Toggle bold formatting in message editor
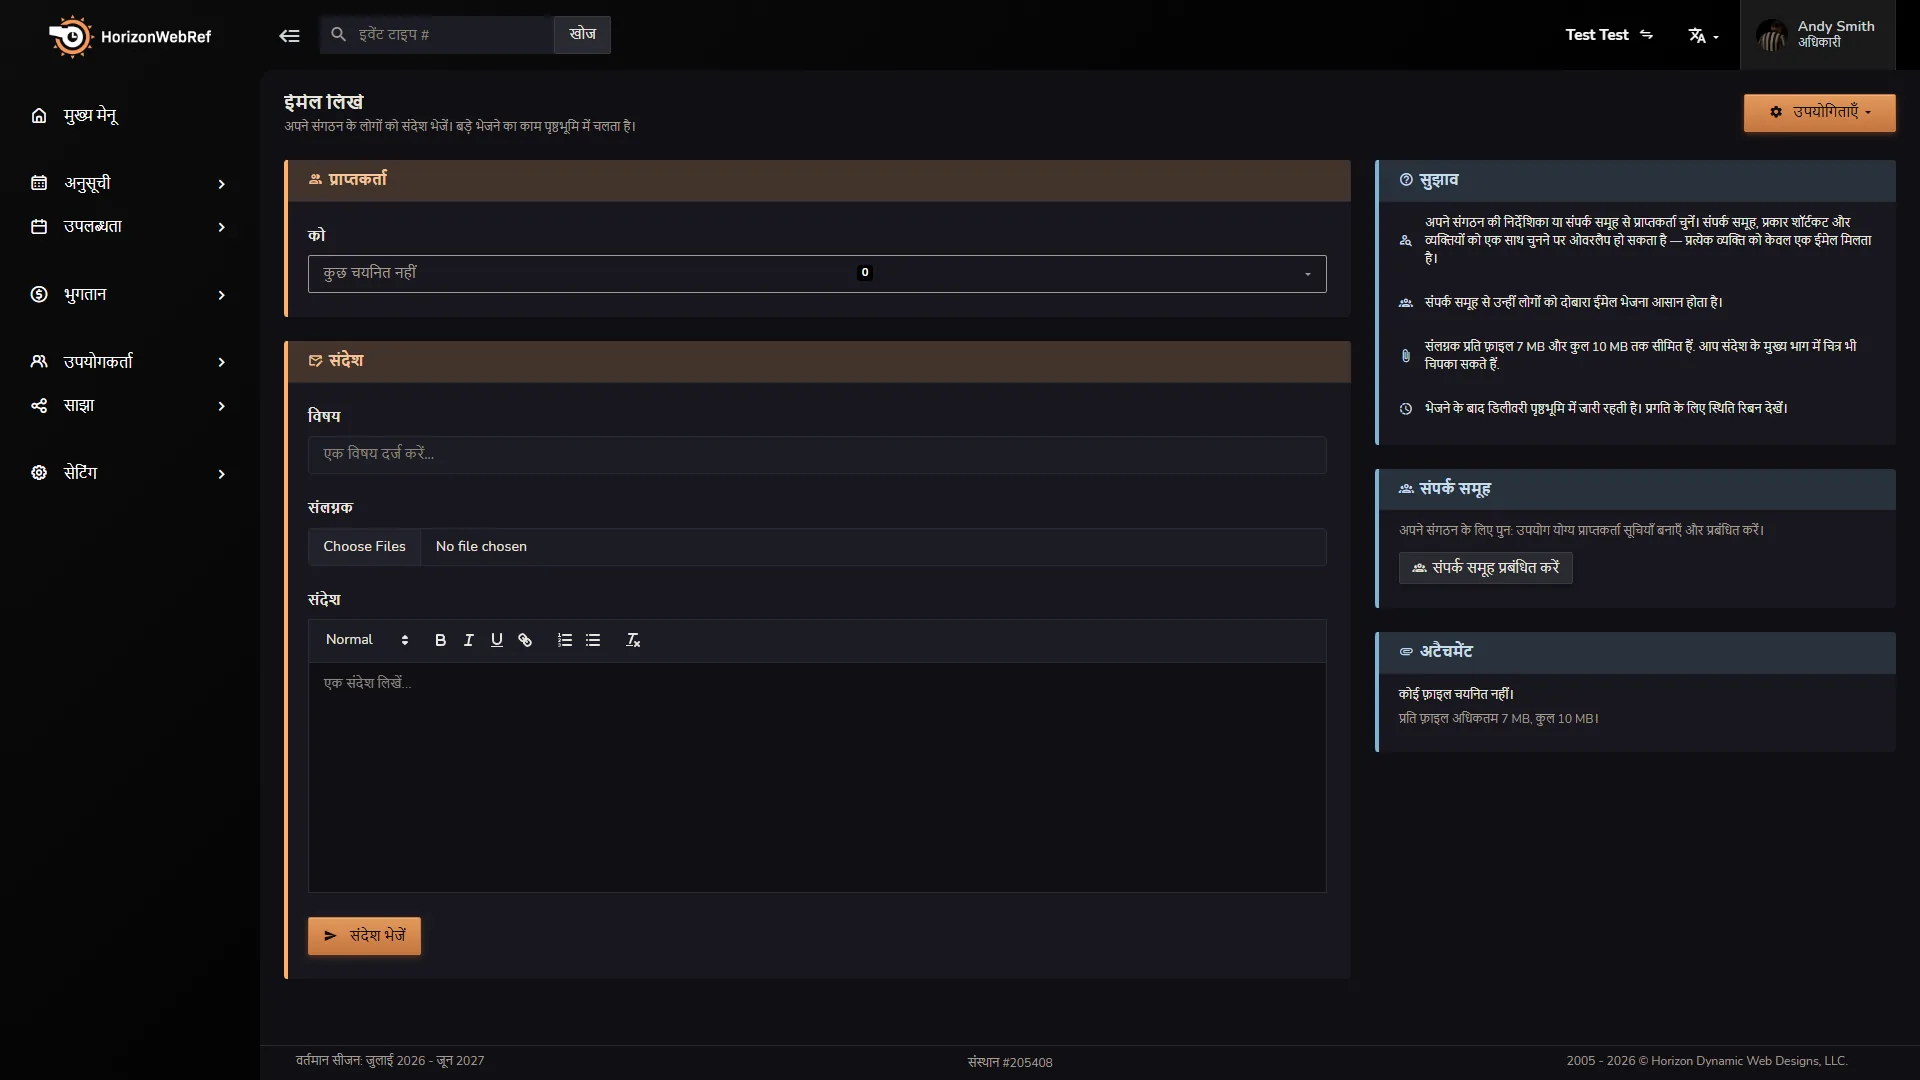The height and width of the screenshot is (1080, 1920). tap(440, 640)
